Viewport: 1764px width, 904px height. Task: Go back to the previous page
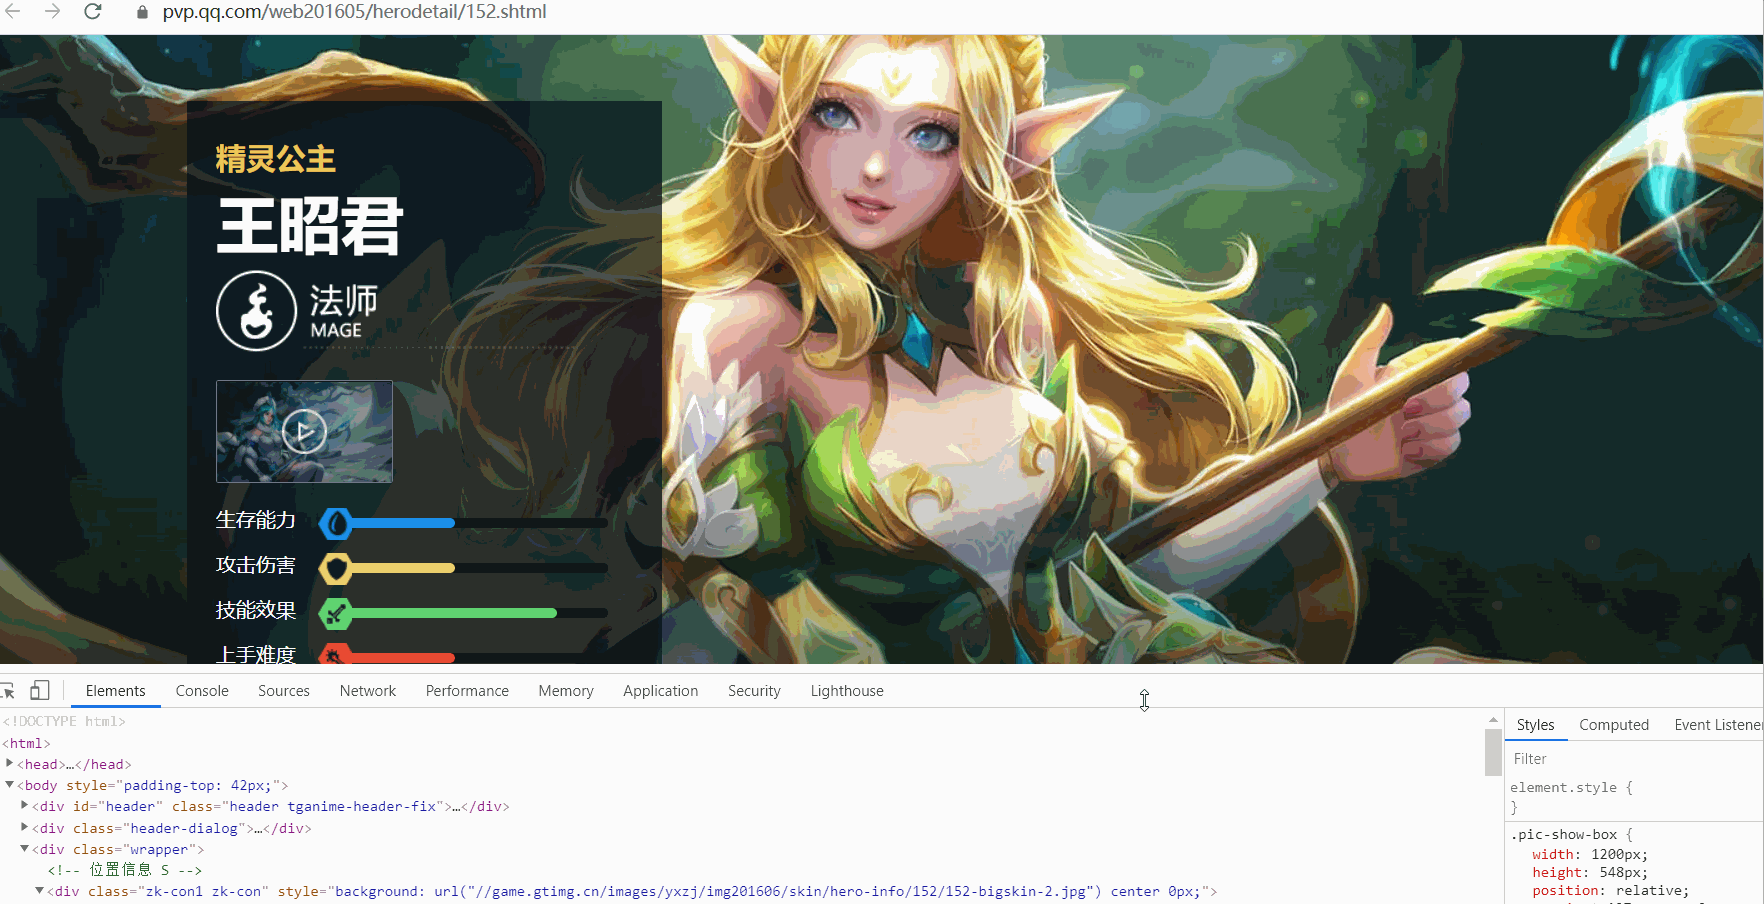pyautogui.click(x=13, y=11)
